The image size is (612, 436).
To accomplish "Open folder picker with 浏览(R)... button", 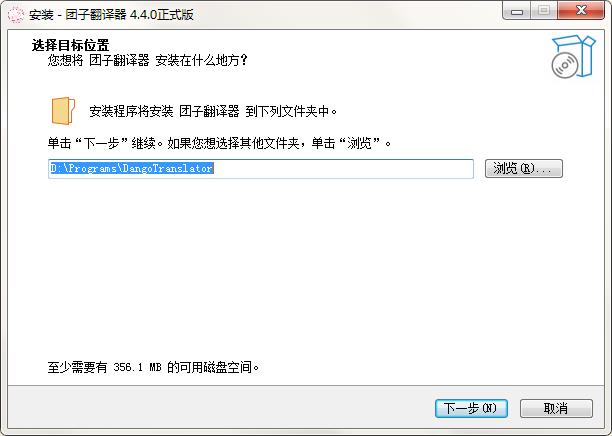I will (523, 169).
